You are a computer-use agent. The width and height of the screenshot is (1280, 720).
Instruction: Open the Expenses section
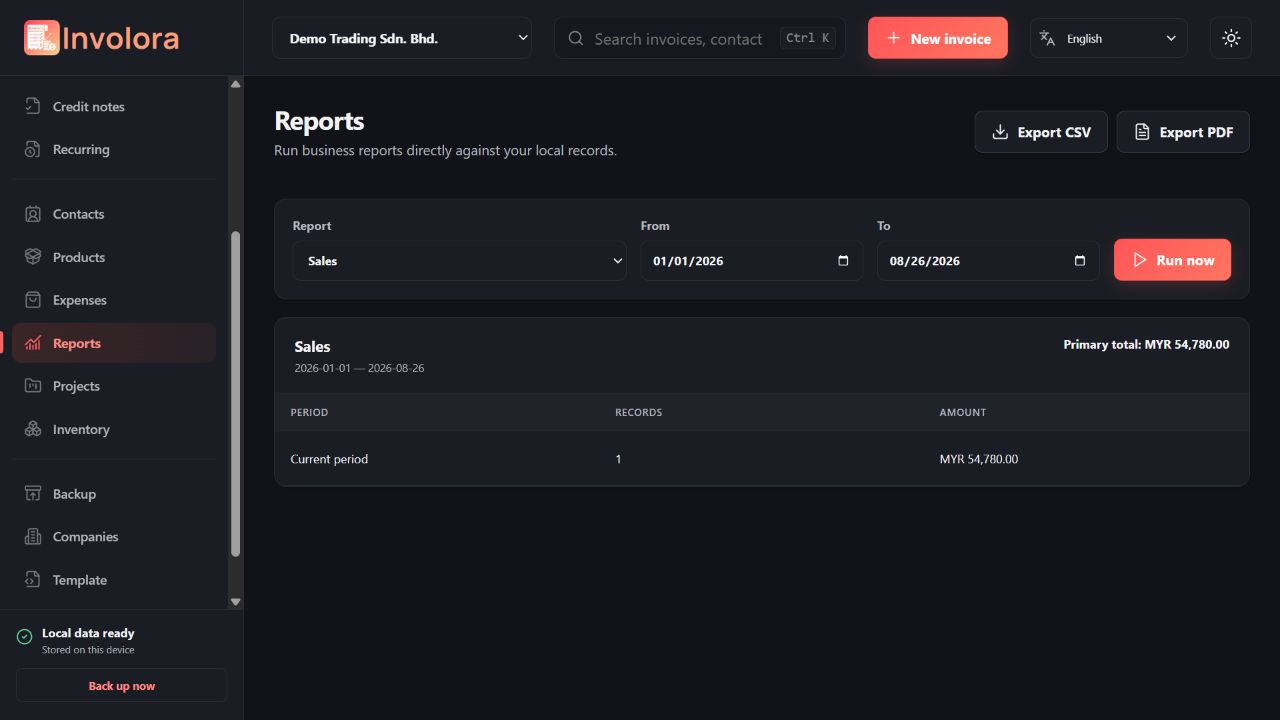pos(114,300)
